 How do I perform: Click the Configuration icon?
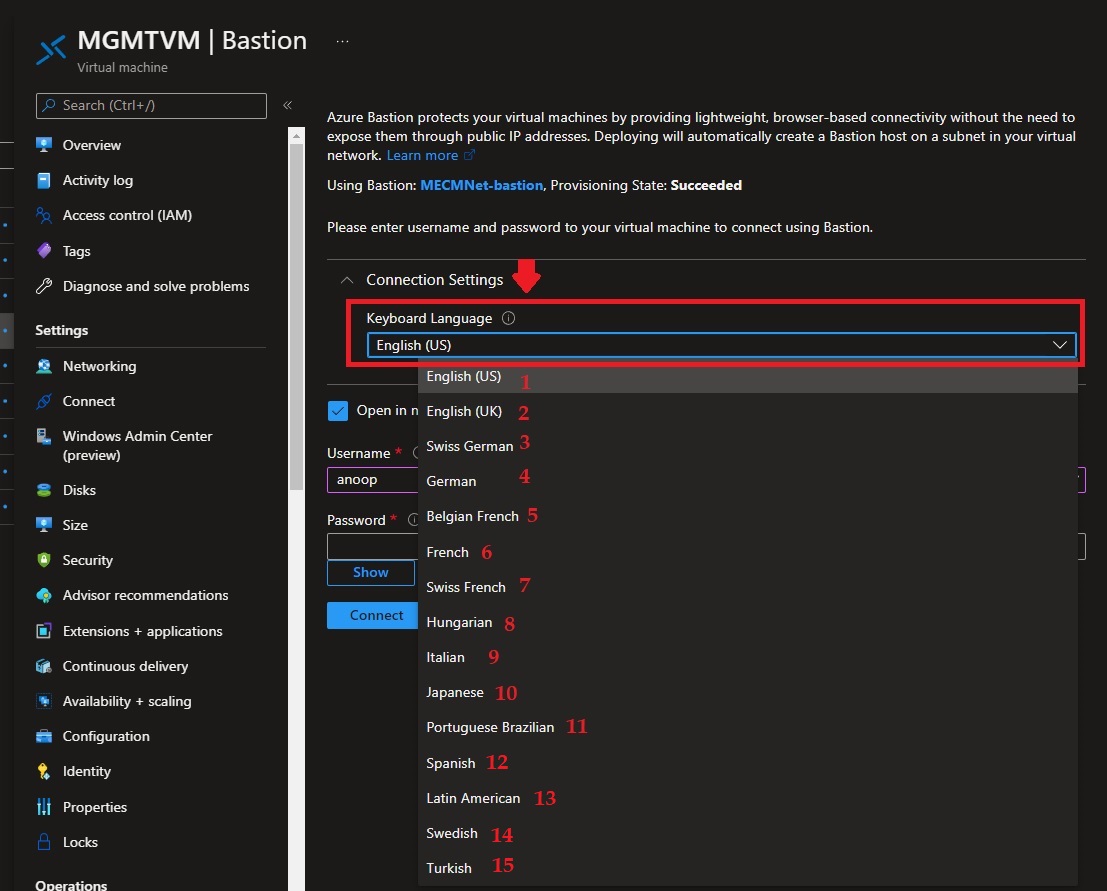pyautogui.click(x=44, y=736)
